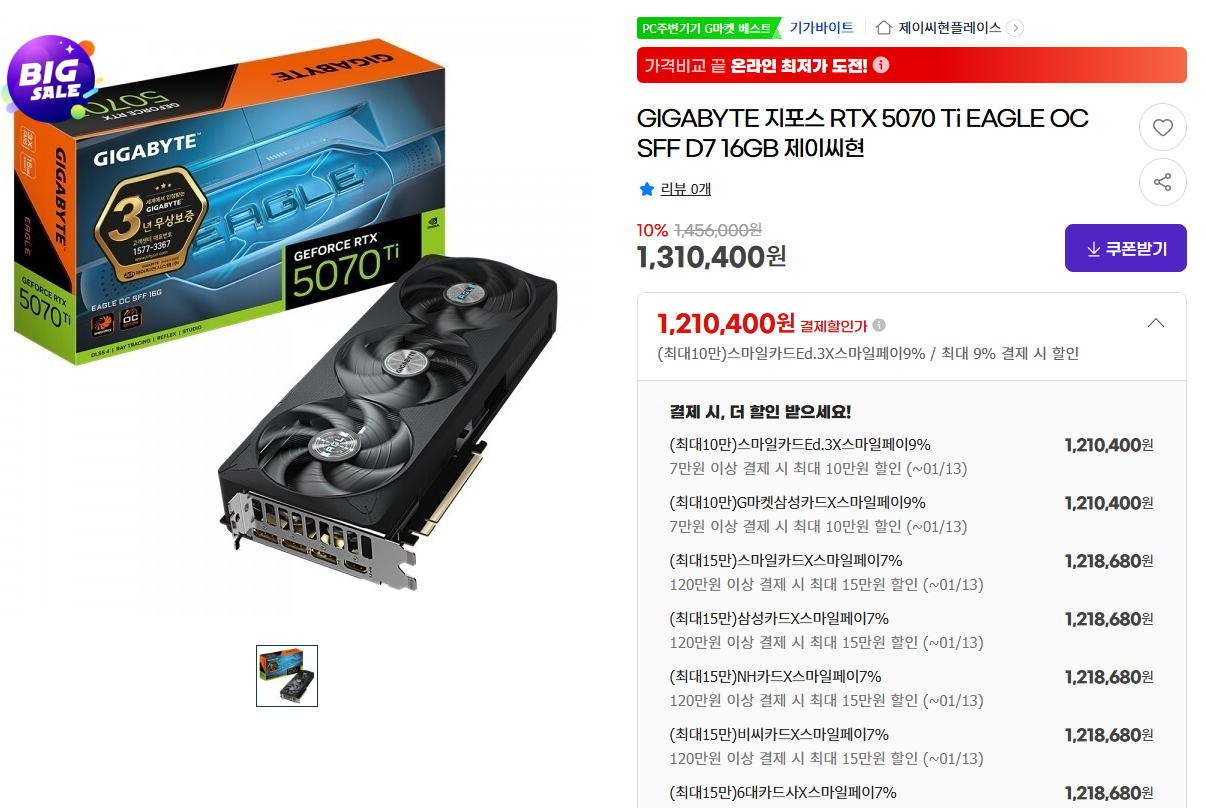Click the 온라인 최저가 도전 red banner
Image resolution: width=1206 pixels, height=808 pixels.
click(911, 65)
